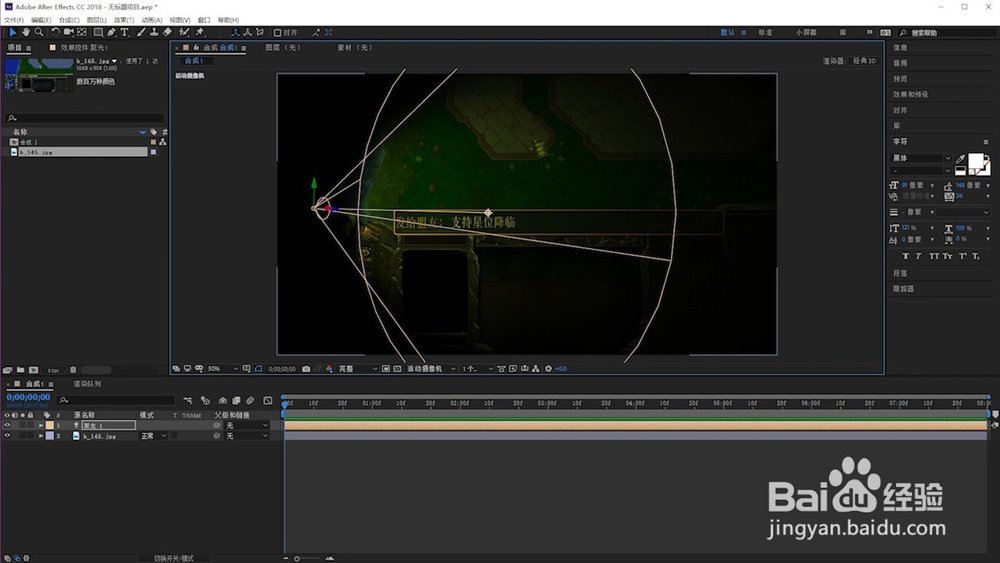Click the 经典3D renderer button
This screenshot has width=1000, height=563.
pos(865,61)
